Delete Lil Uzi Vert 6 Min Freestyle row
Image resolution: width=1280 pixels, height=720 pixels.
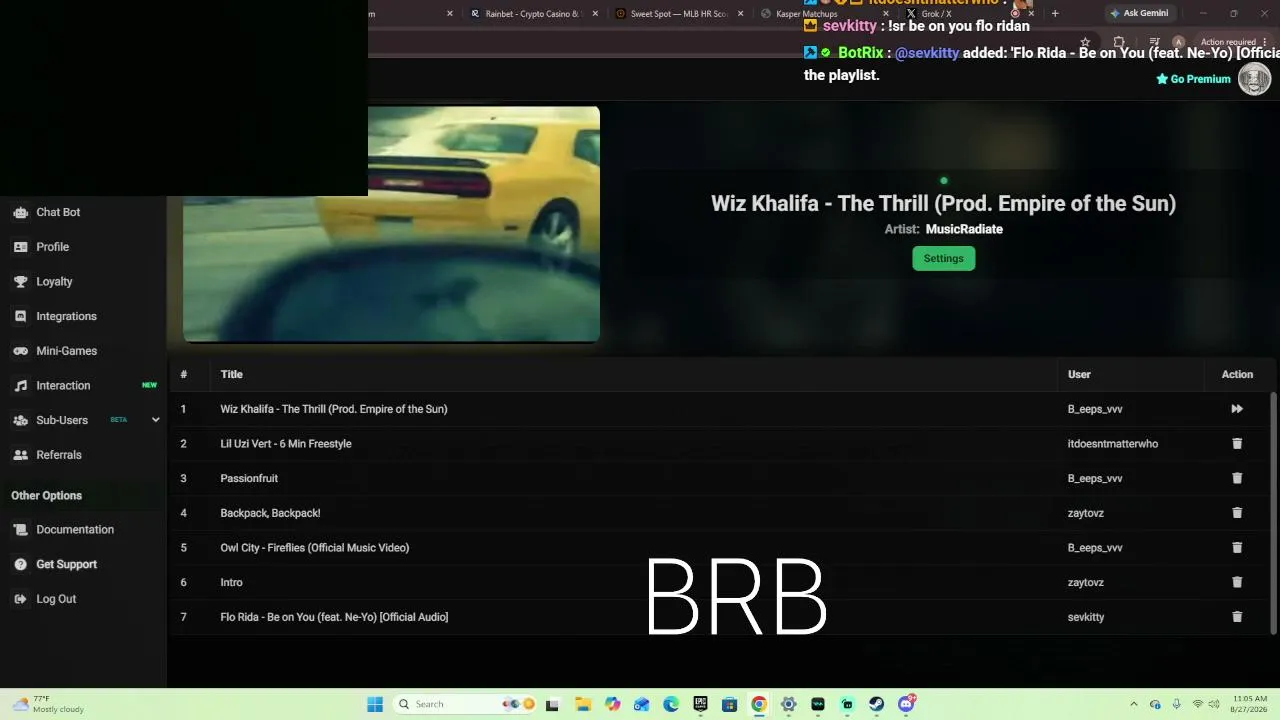click(x=1237, y=444)
